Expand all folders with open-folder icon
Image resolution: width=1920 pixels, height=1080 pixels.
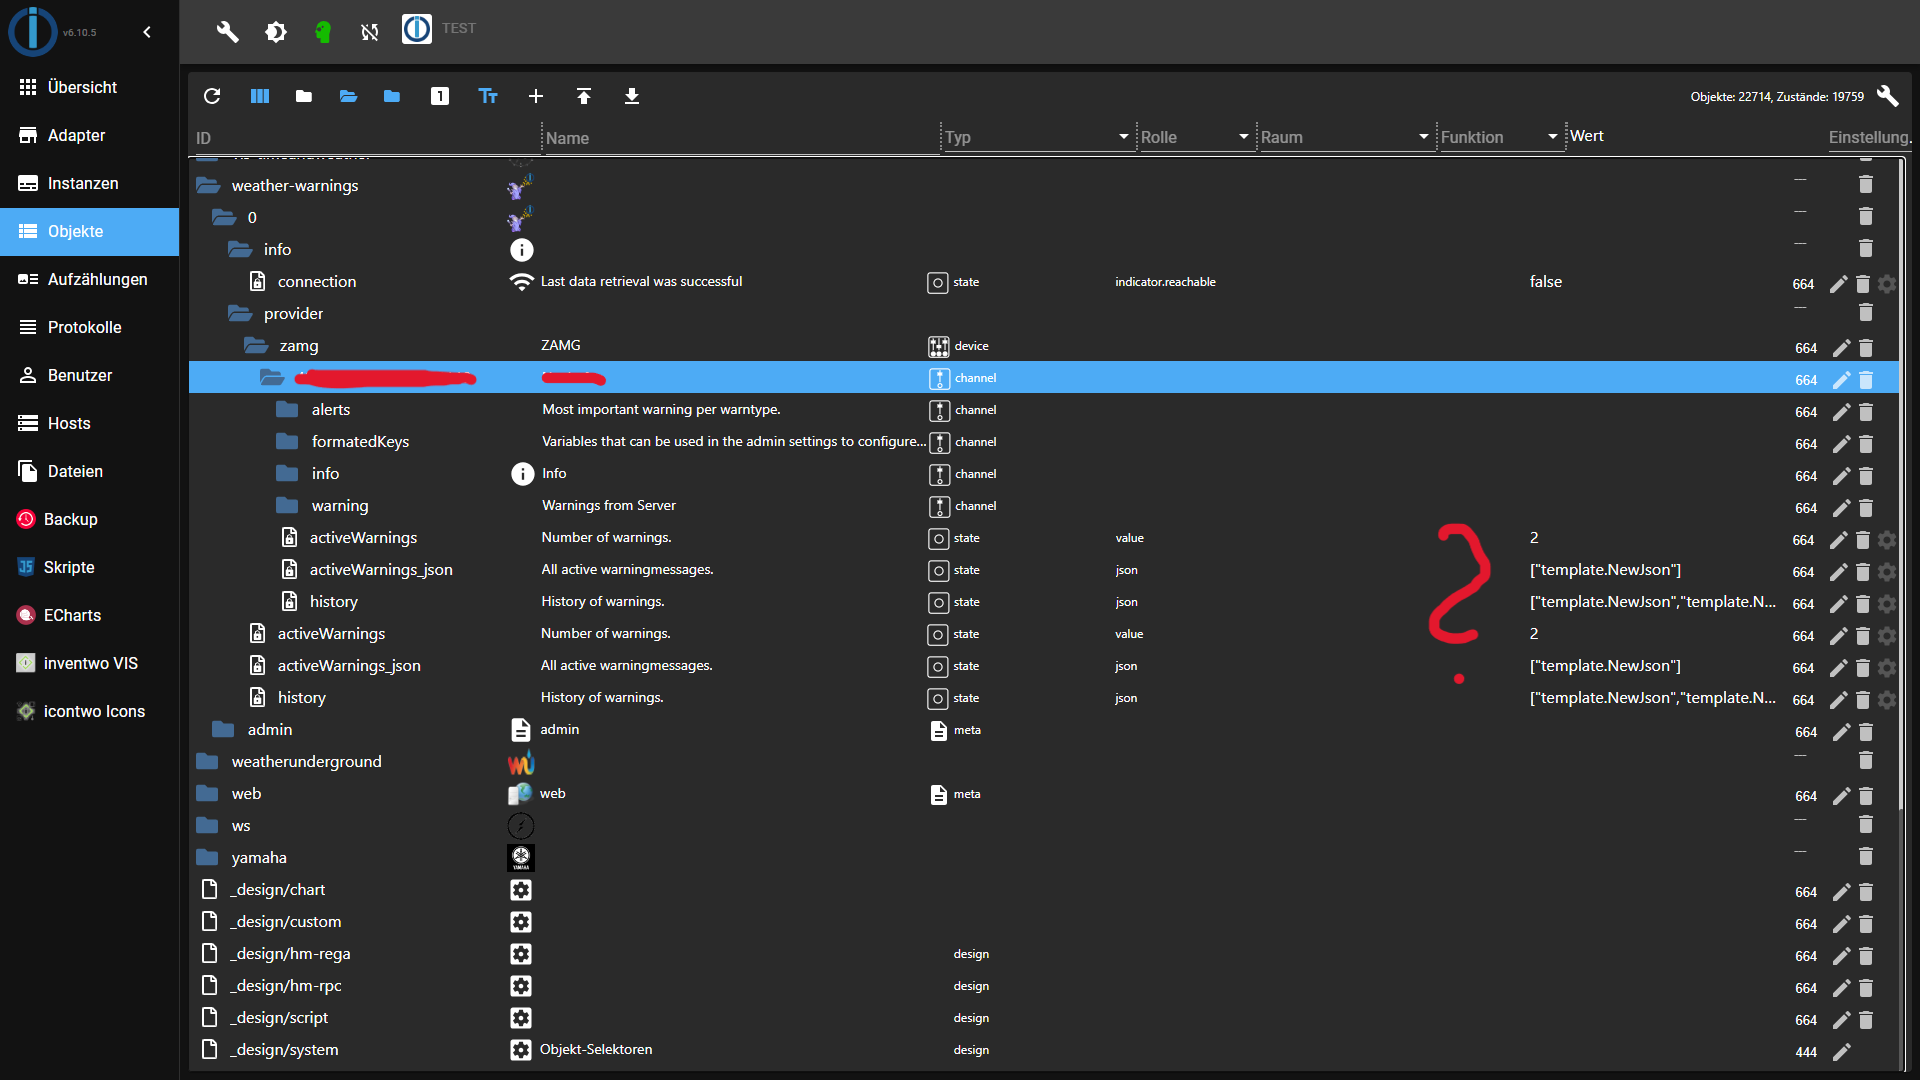pos(348,96)
